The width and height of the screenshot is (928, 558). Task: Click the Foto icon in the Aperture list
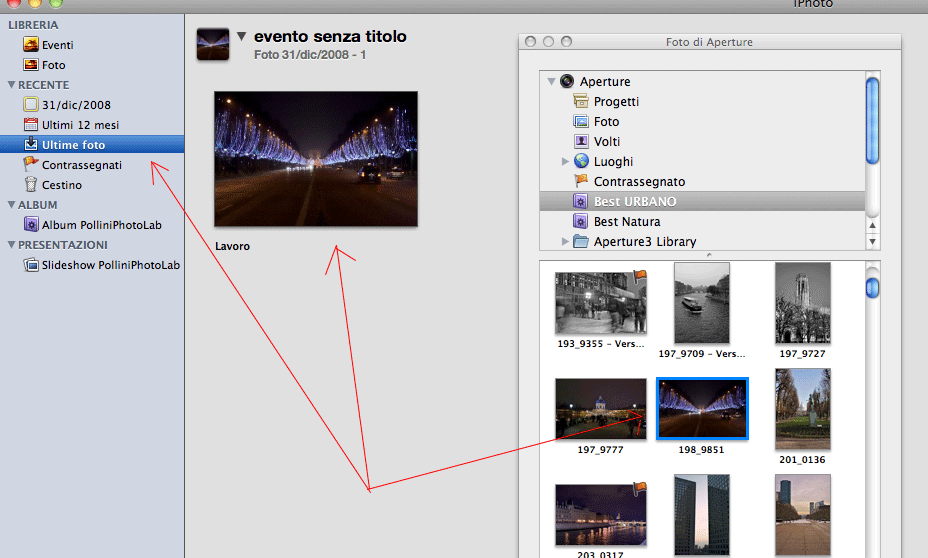click(x=581, y=121)
